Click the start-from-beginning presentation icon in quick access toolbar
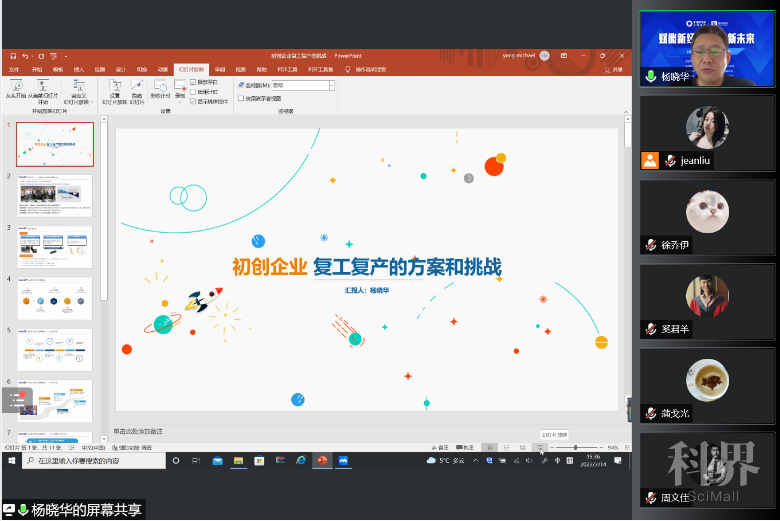 click(x=53, y=56)
